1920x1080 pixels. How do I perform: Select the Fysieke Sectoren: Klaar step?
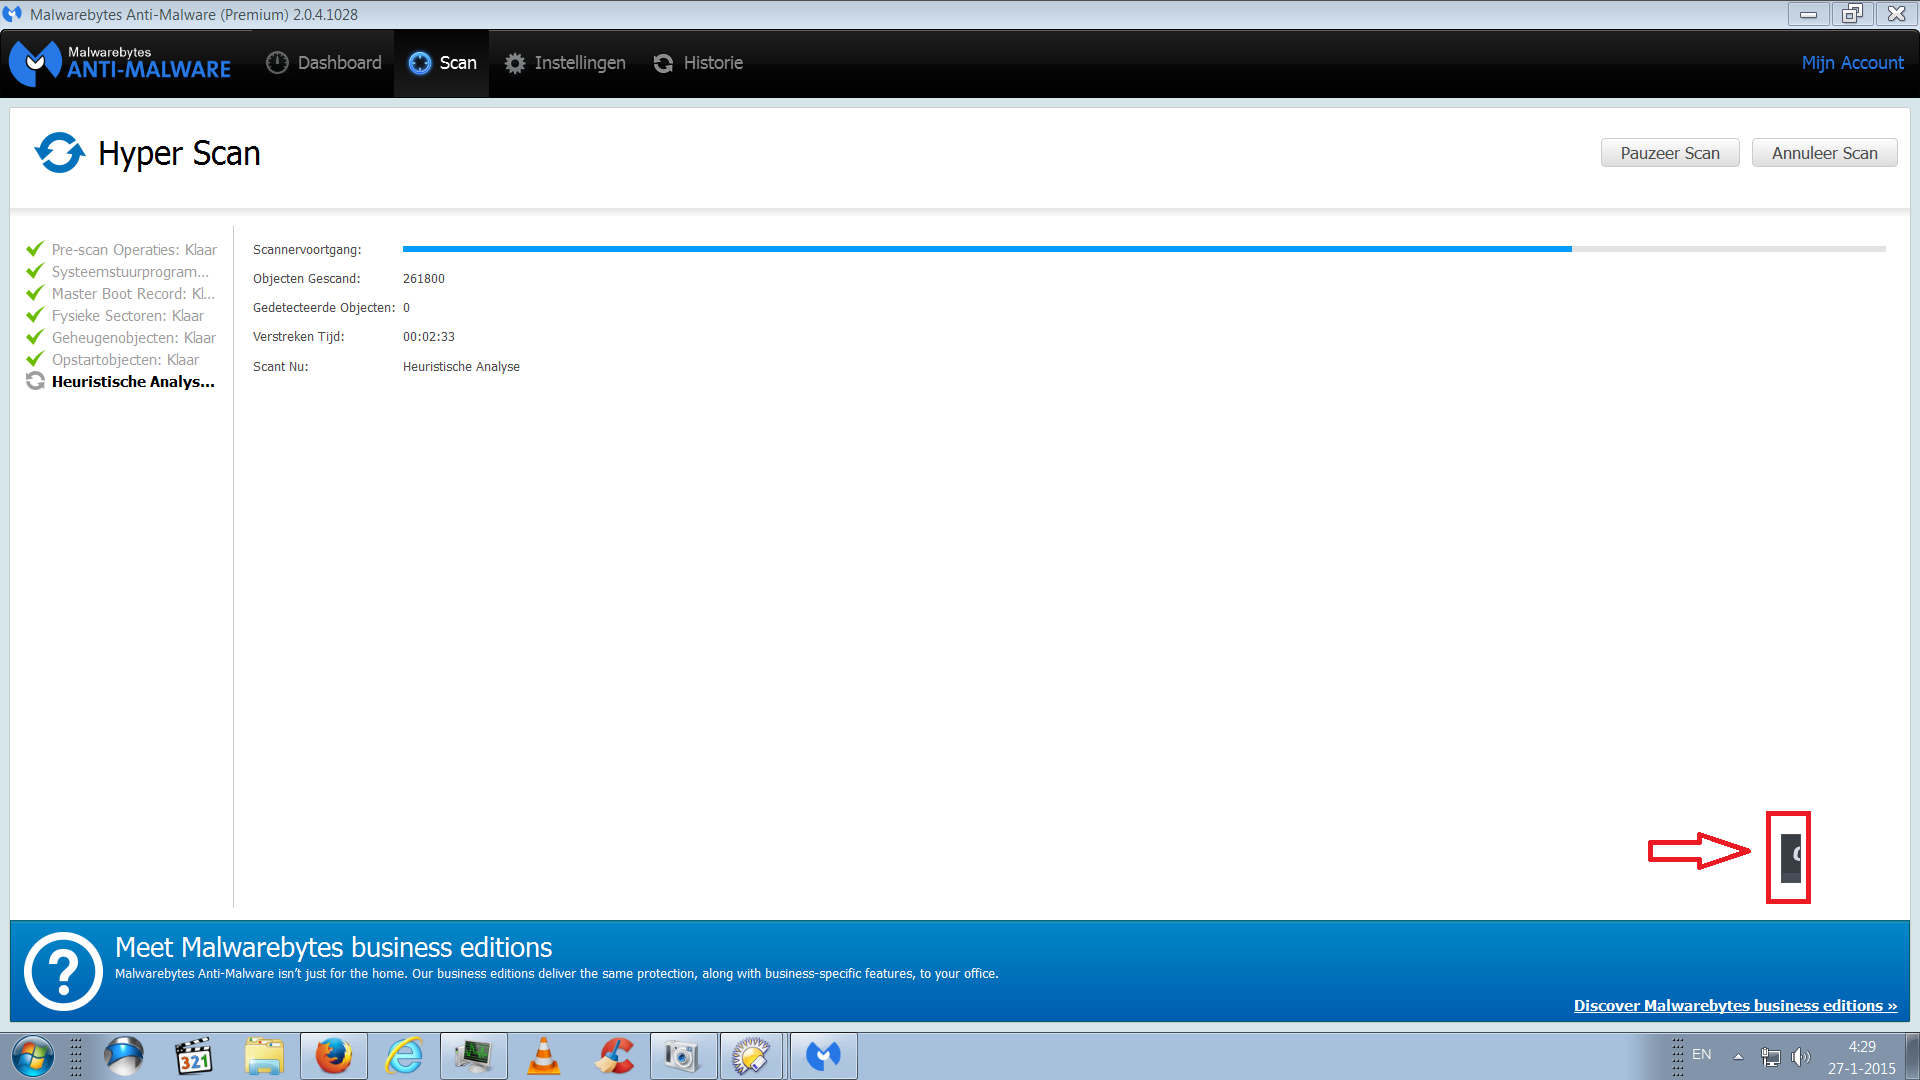[x=115, y=316]
